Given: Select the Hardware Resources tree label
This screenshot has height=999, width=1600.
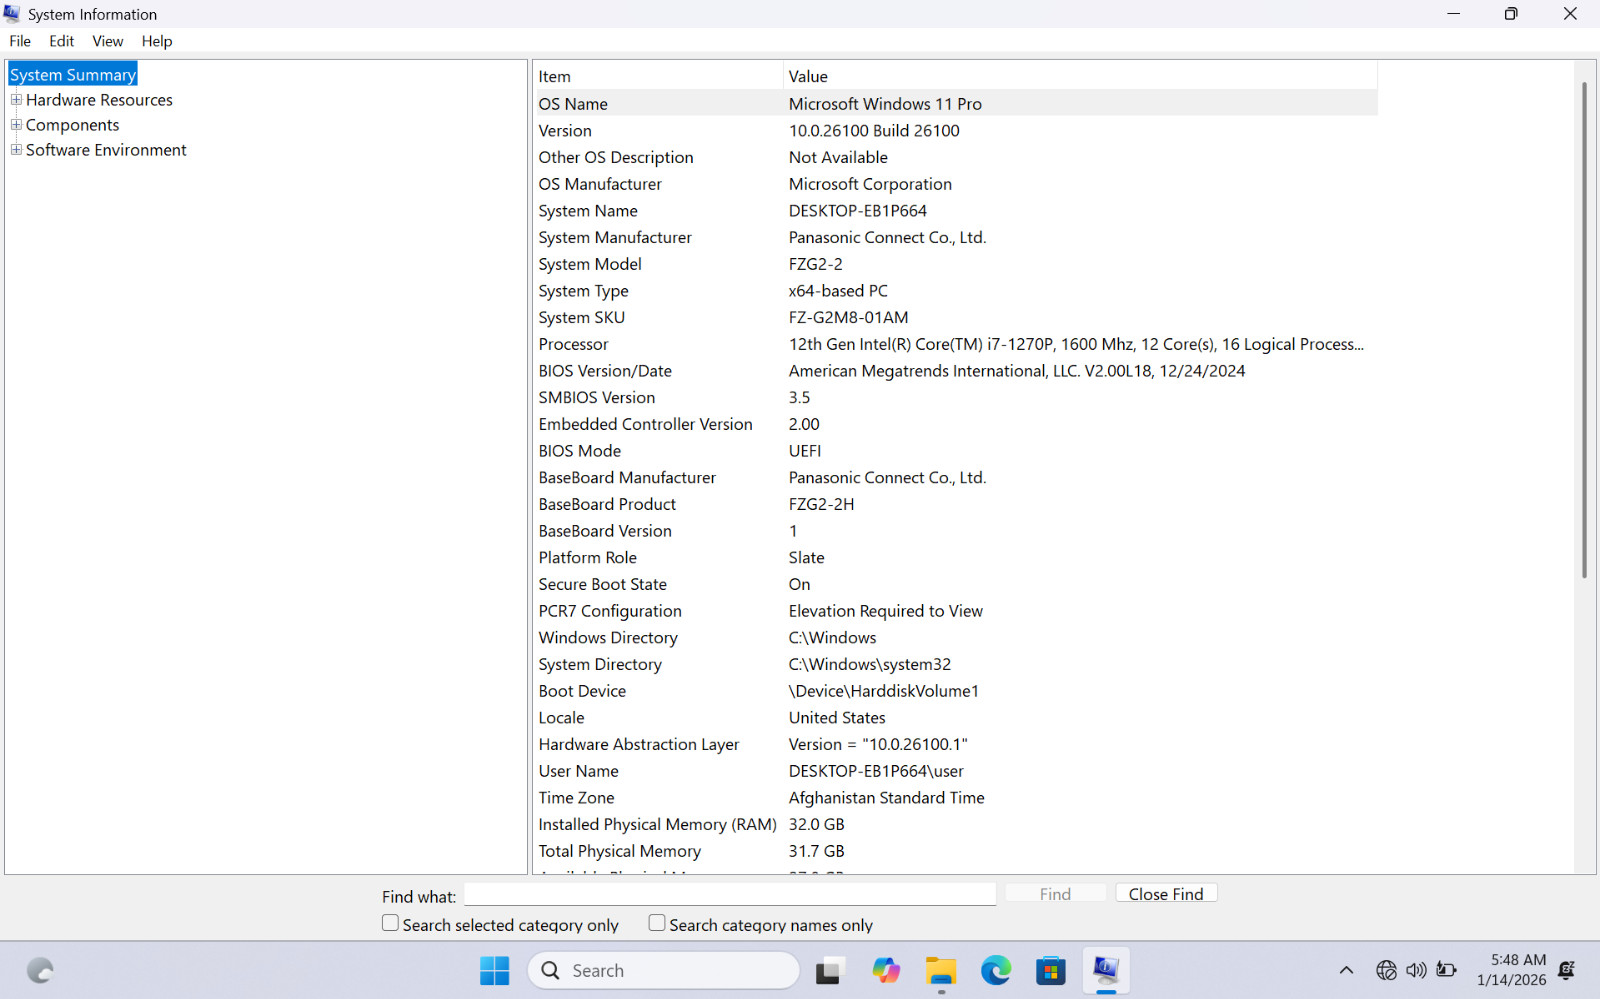Looking at the screenshot, I should tap(99, 100).
